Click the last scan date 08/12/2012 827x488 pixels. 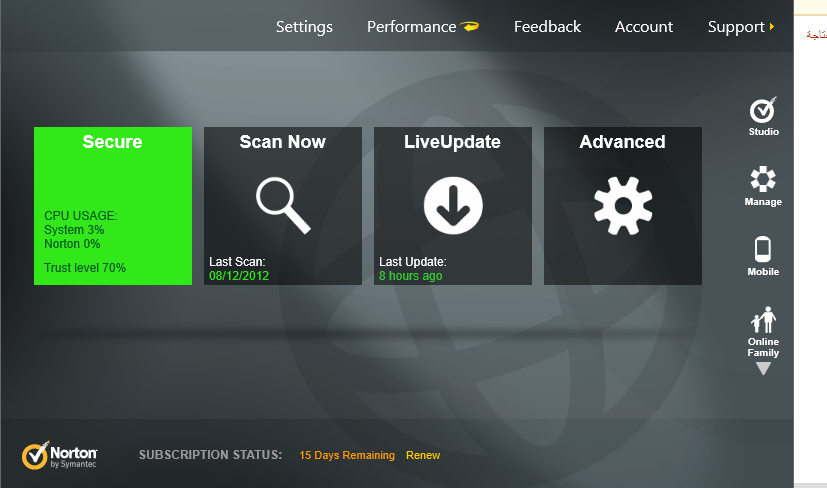click(239, 276)
